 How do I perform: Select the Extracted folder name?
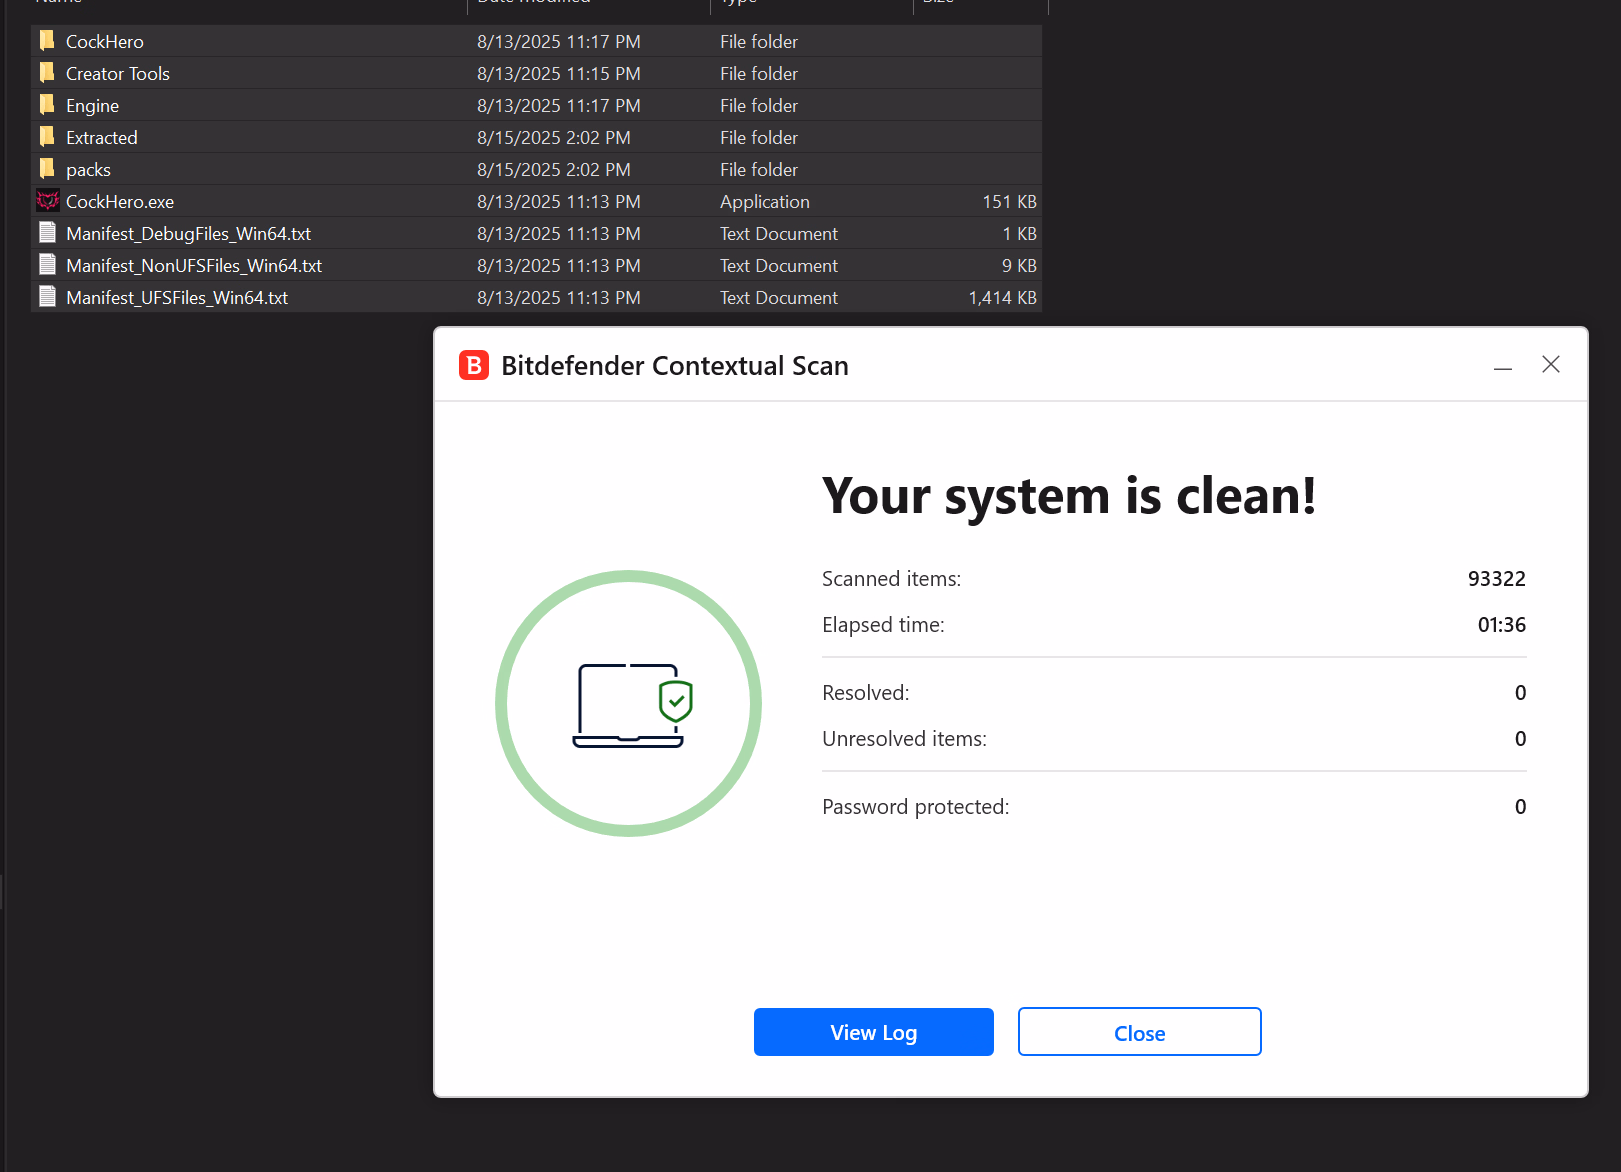[x=102, y=138]
